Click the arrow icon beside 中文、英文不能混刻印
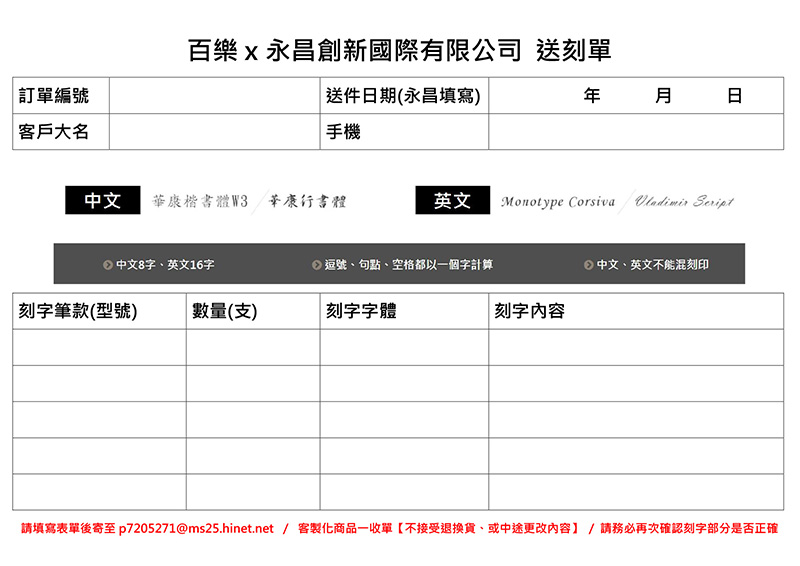Viewport: 800px width, 566px height. coord(589,265)
